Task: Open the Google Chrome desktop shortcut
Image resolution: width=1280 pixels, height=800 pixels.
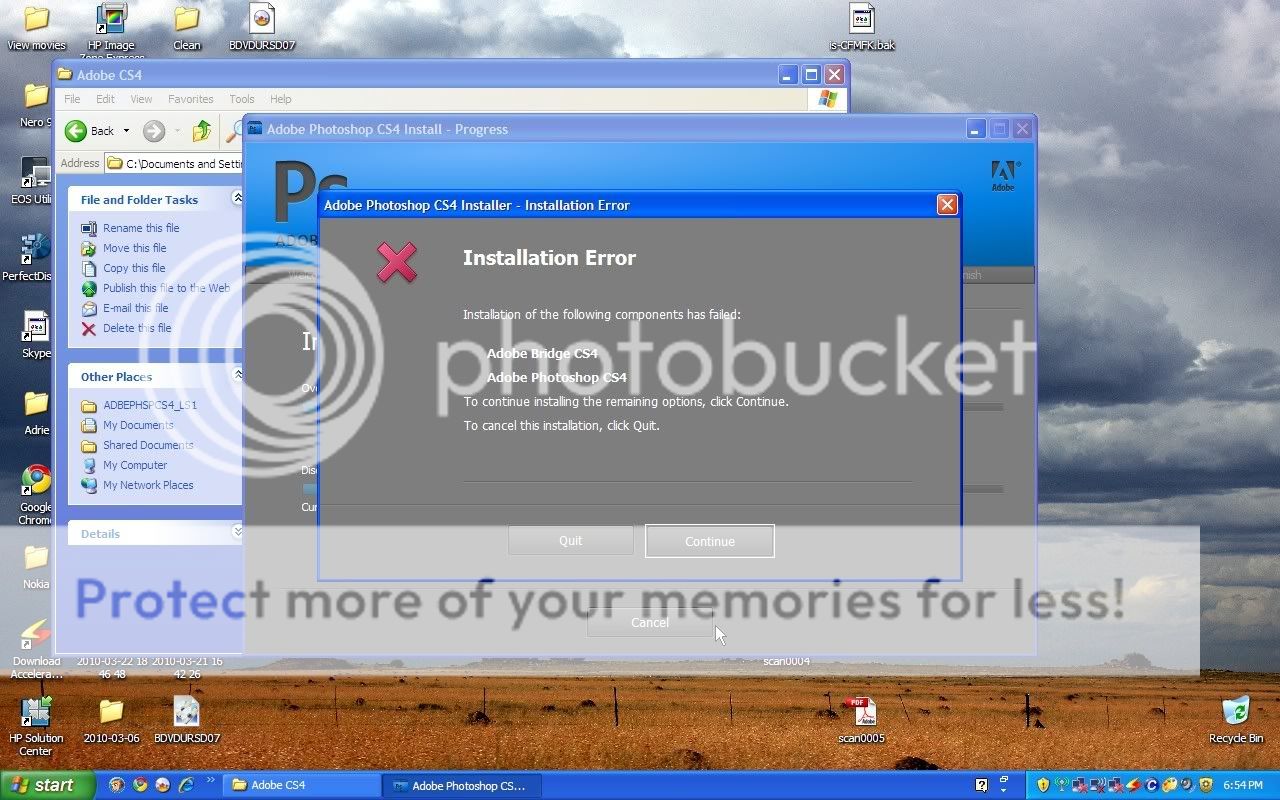Action: coord(36,495)
